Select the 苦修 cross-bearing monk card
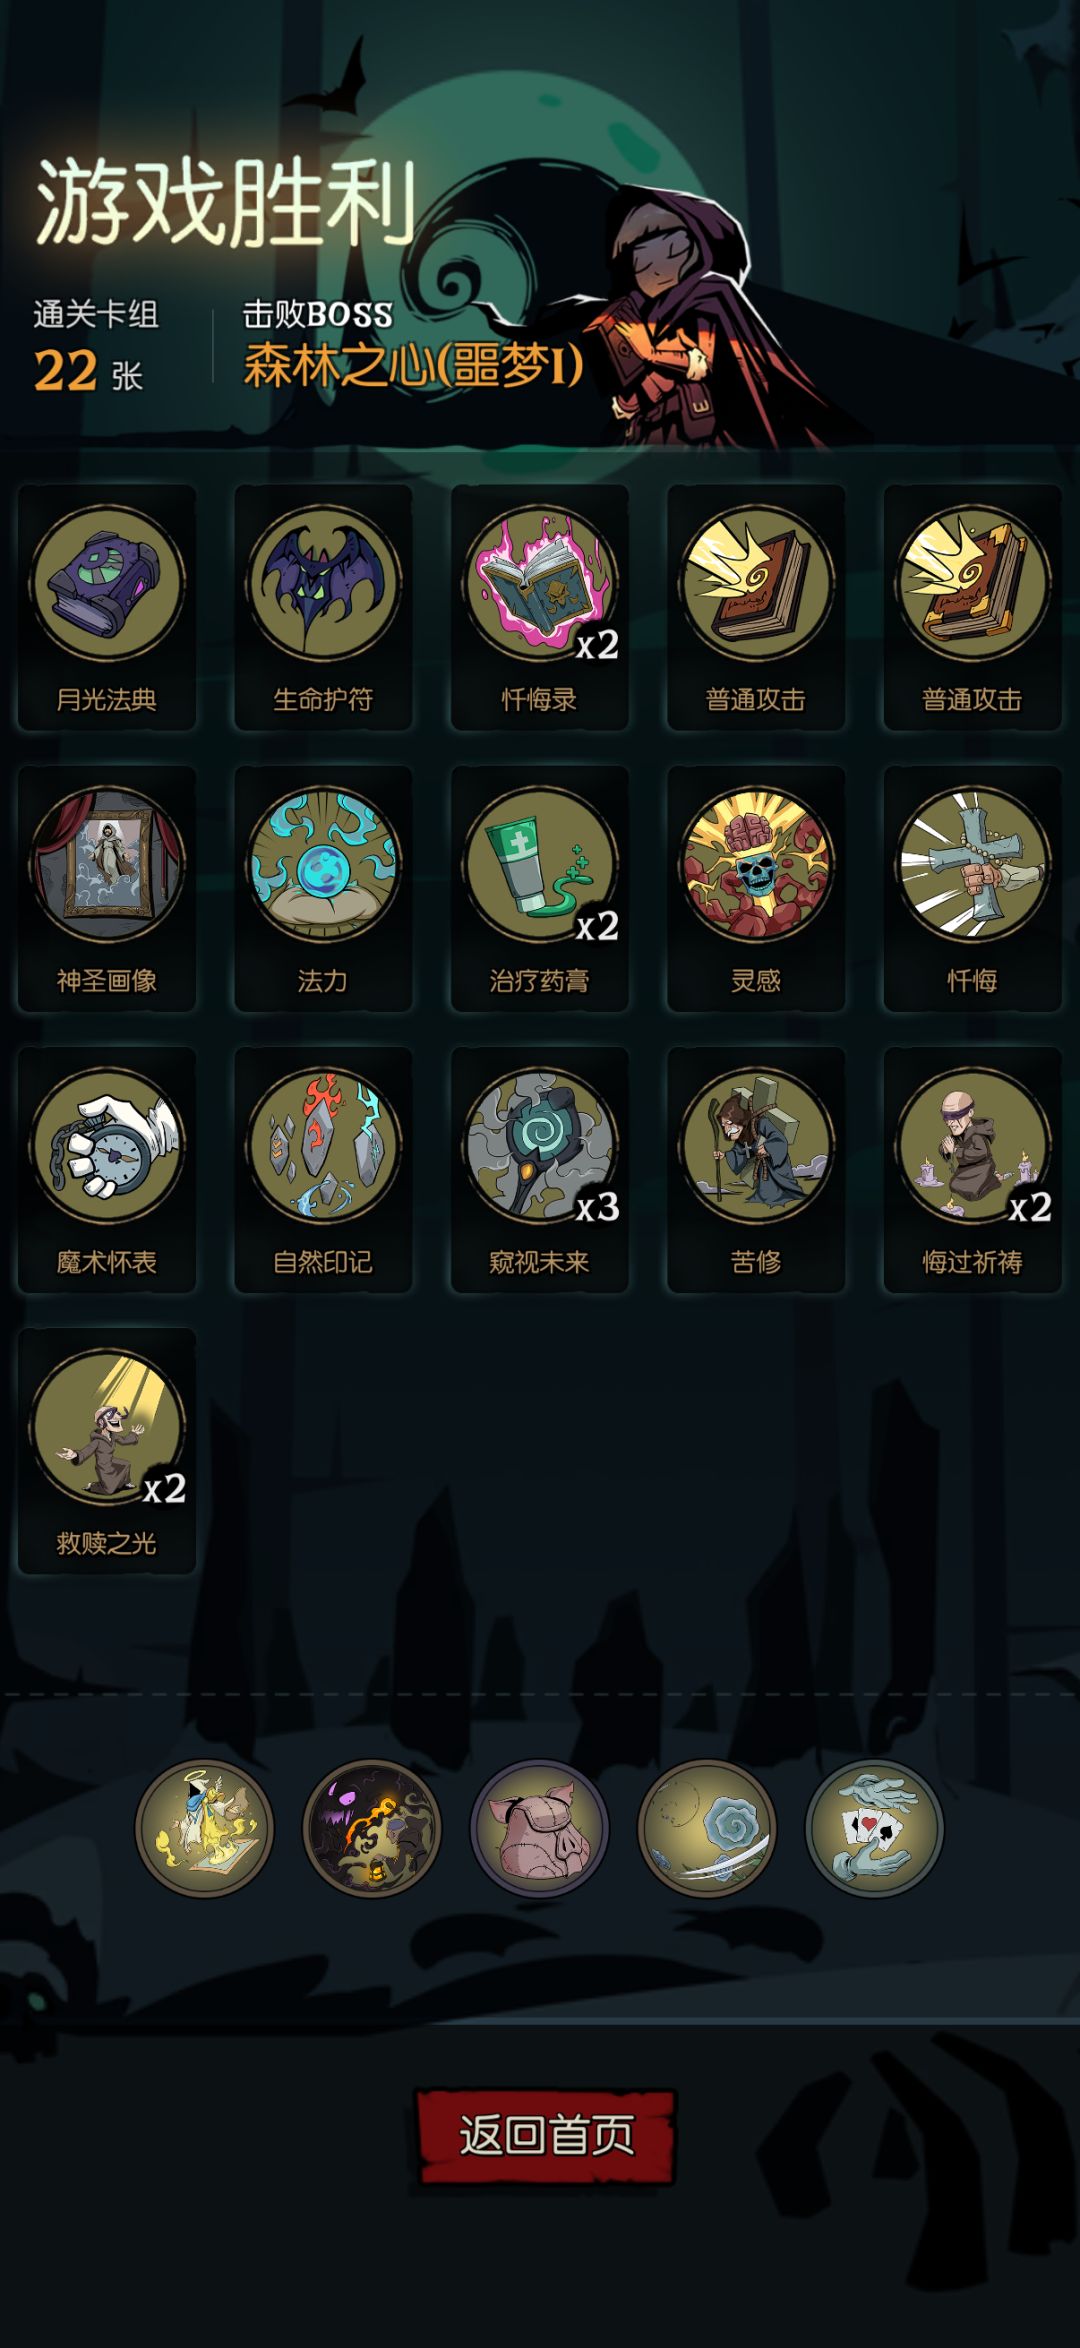1080x2348 pixels. coord(756,1169)
